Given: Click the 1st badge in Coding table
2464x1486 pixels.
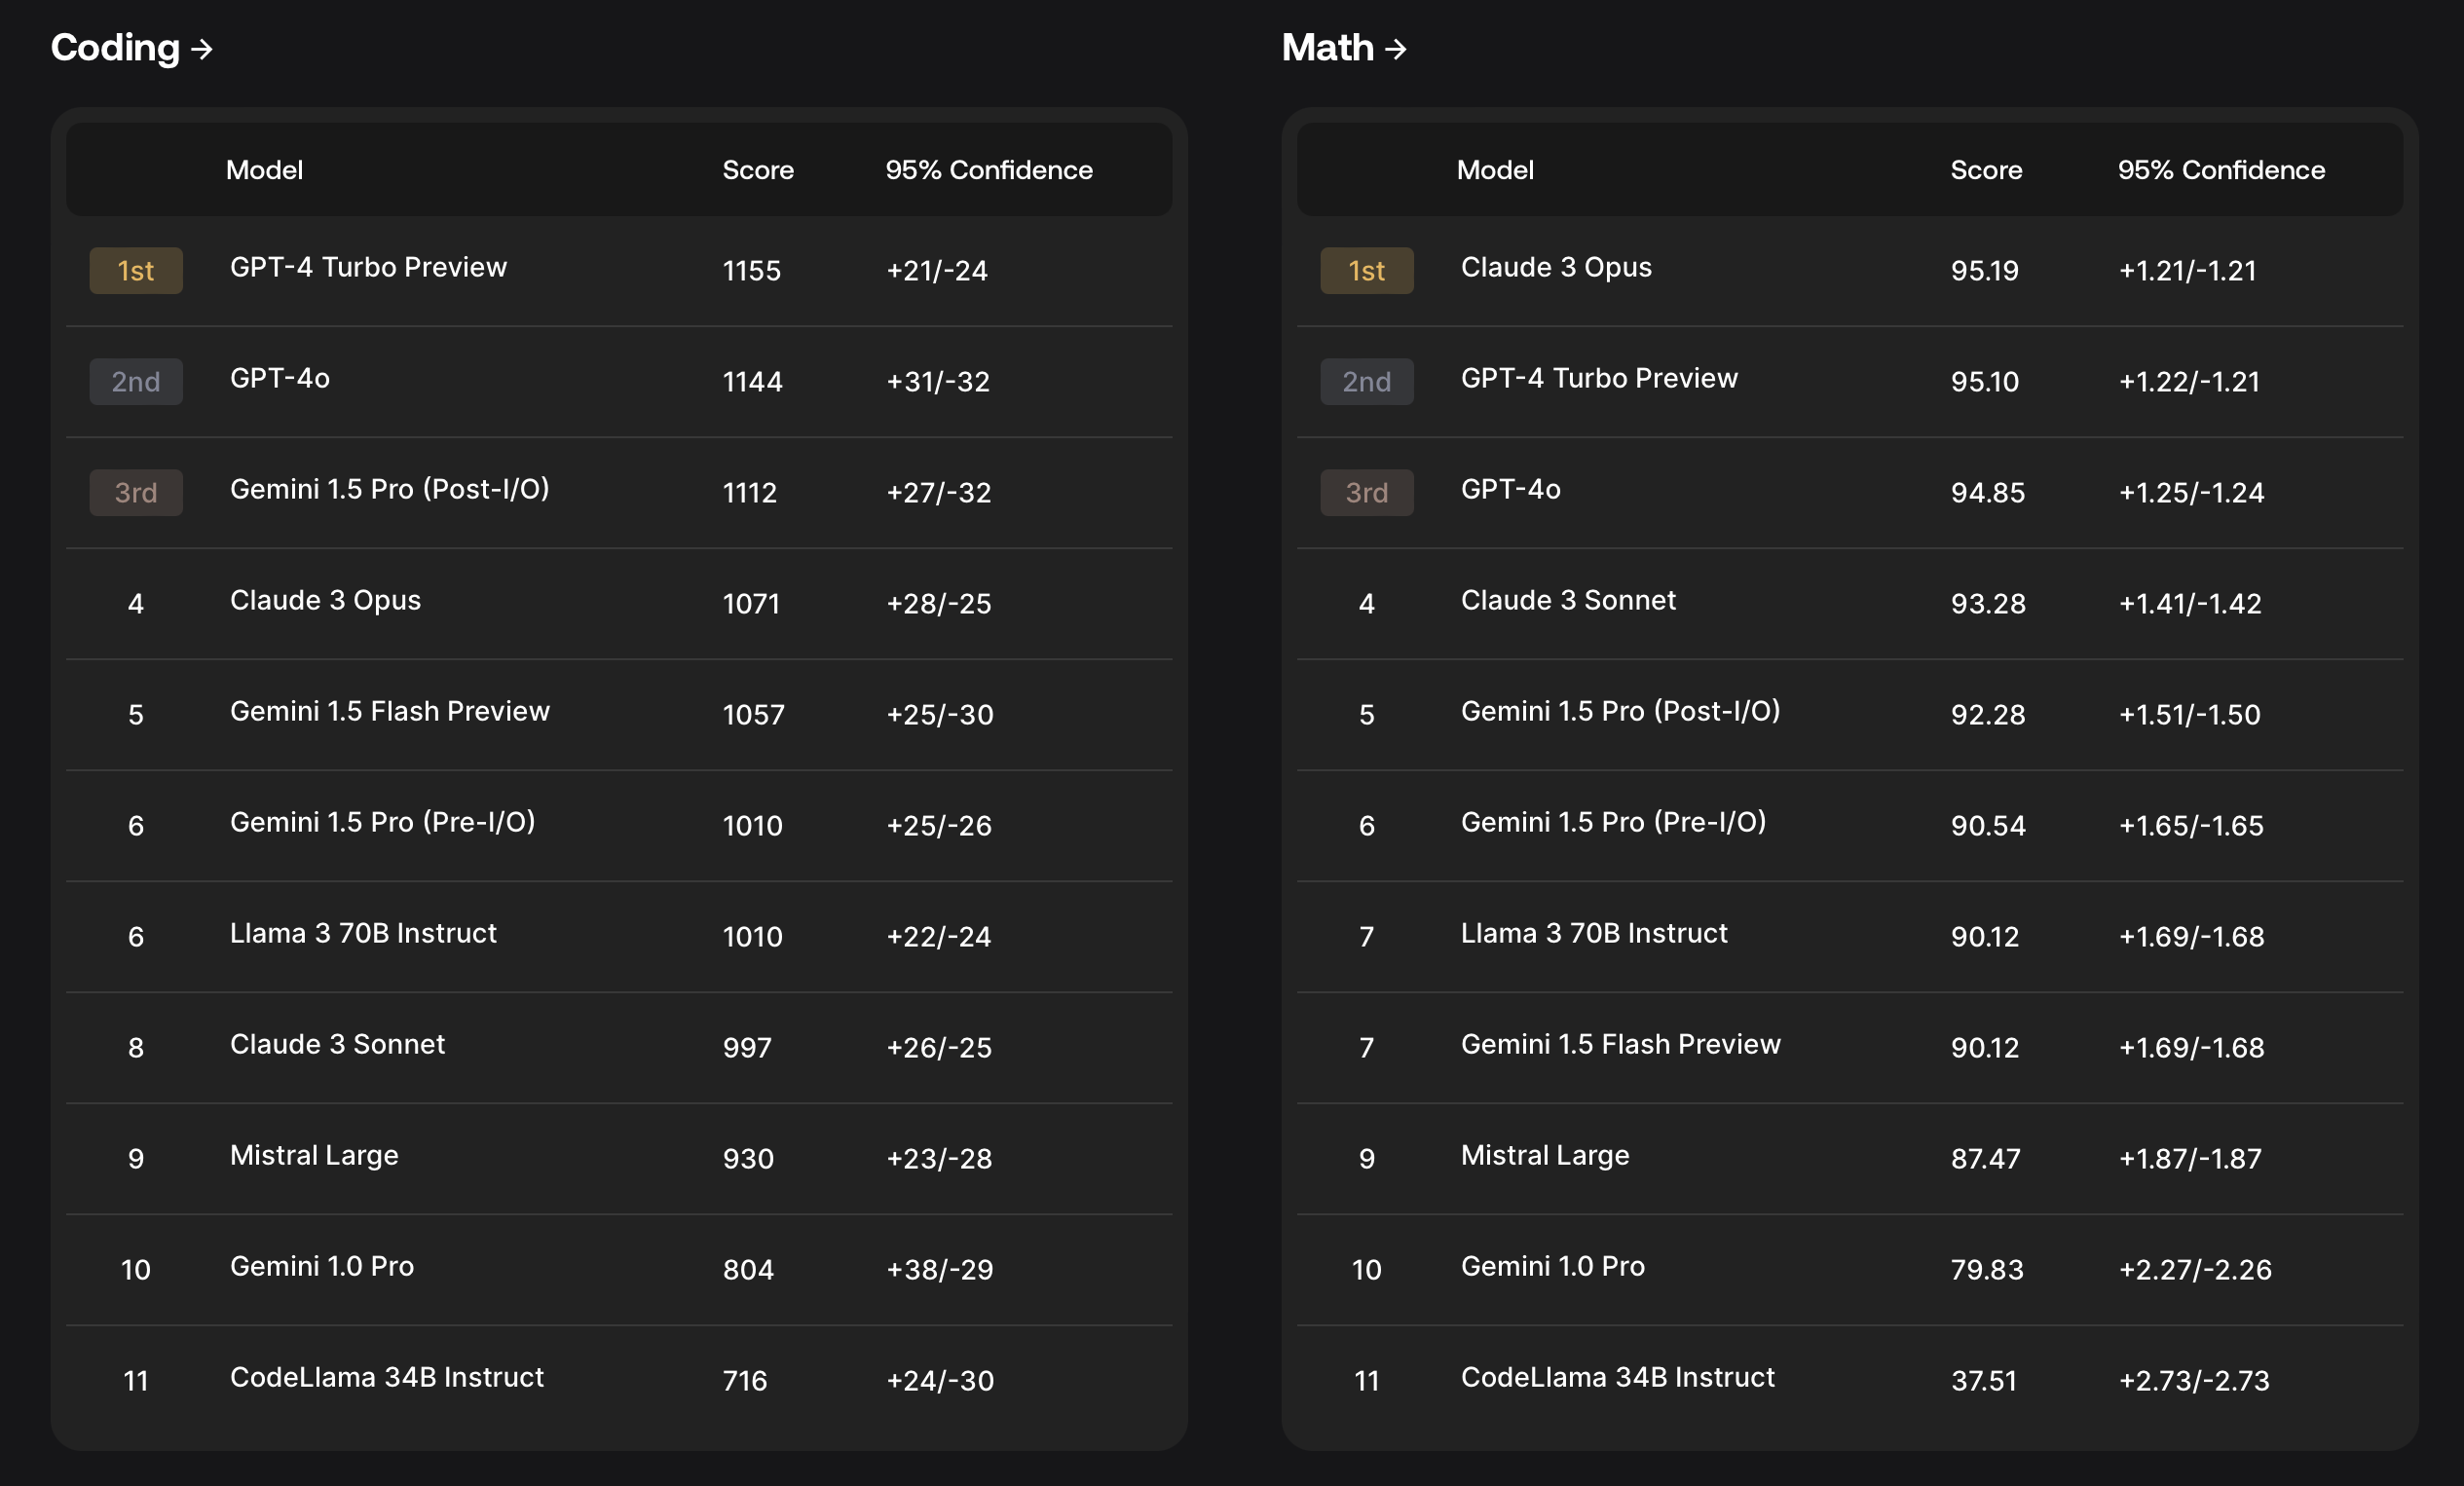Looking at the screenshot, I should (x=136, y=271).
